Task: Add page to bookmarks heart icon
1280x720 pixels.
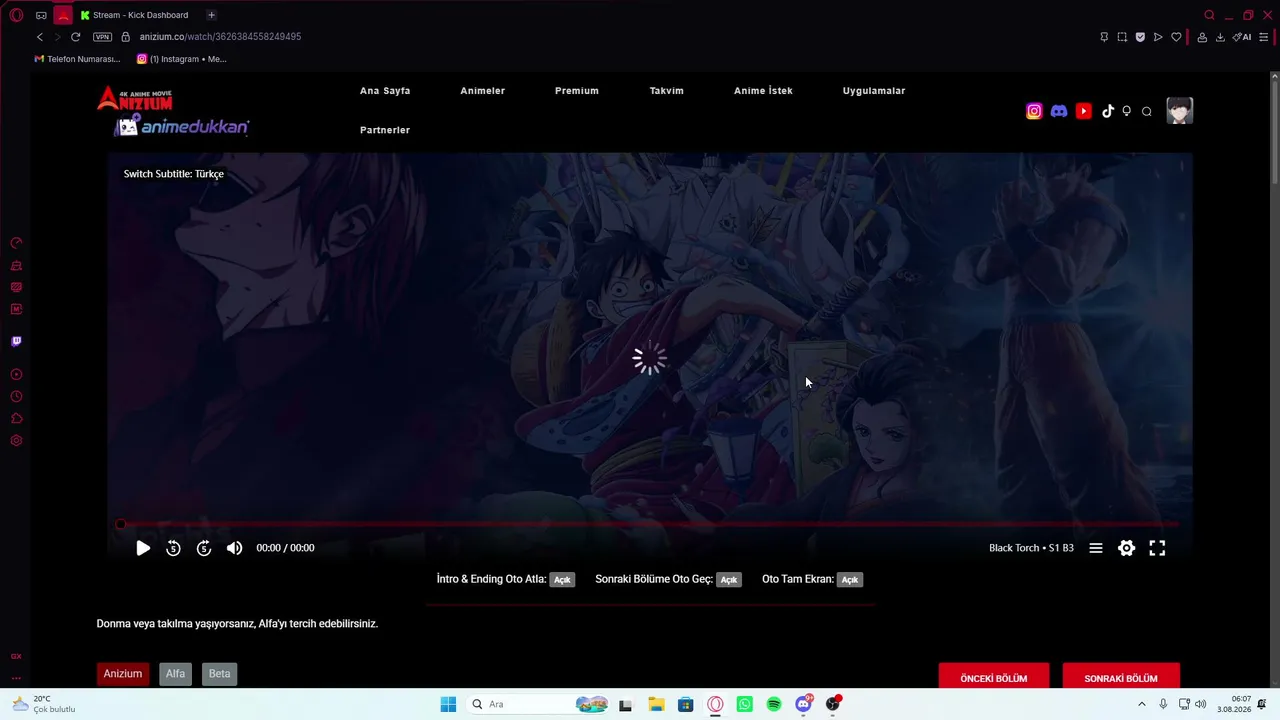Action: pyautogui.click(x=1176, y=37)
